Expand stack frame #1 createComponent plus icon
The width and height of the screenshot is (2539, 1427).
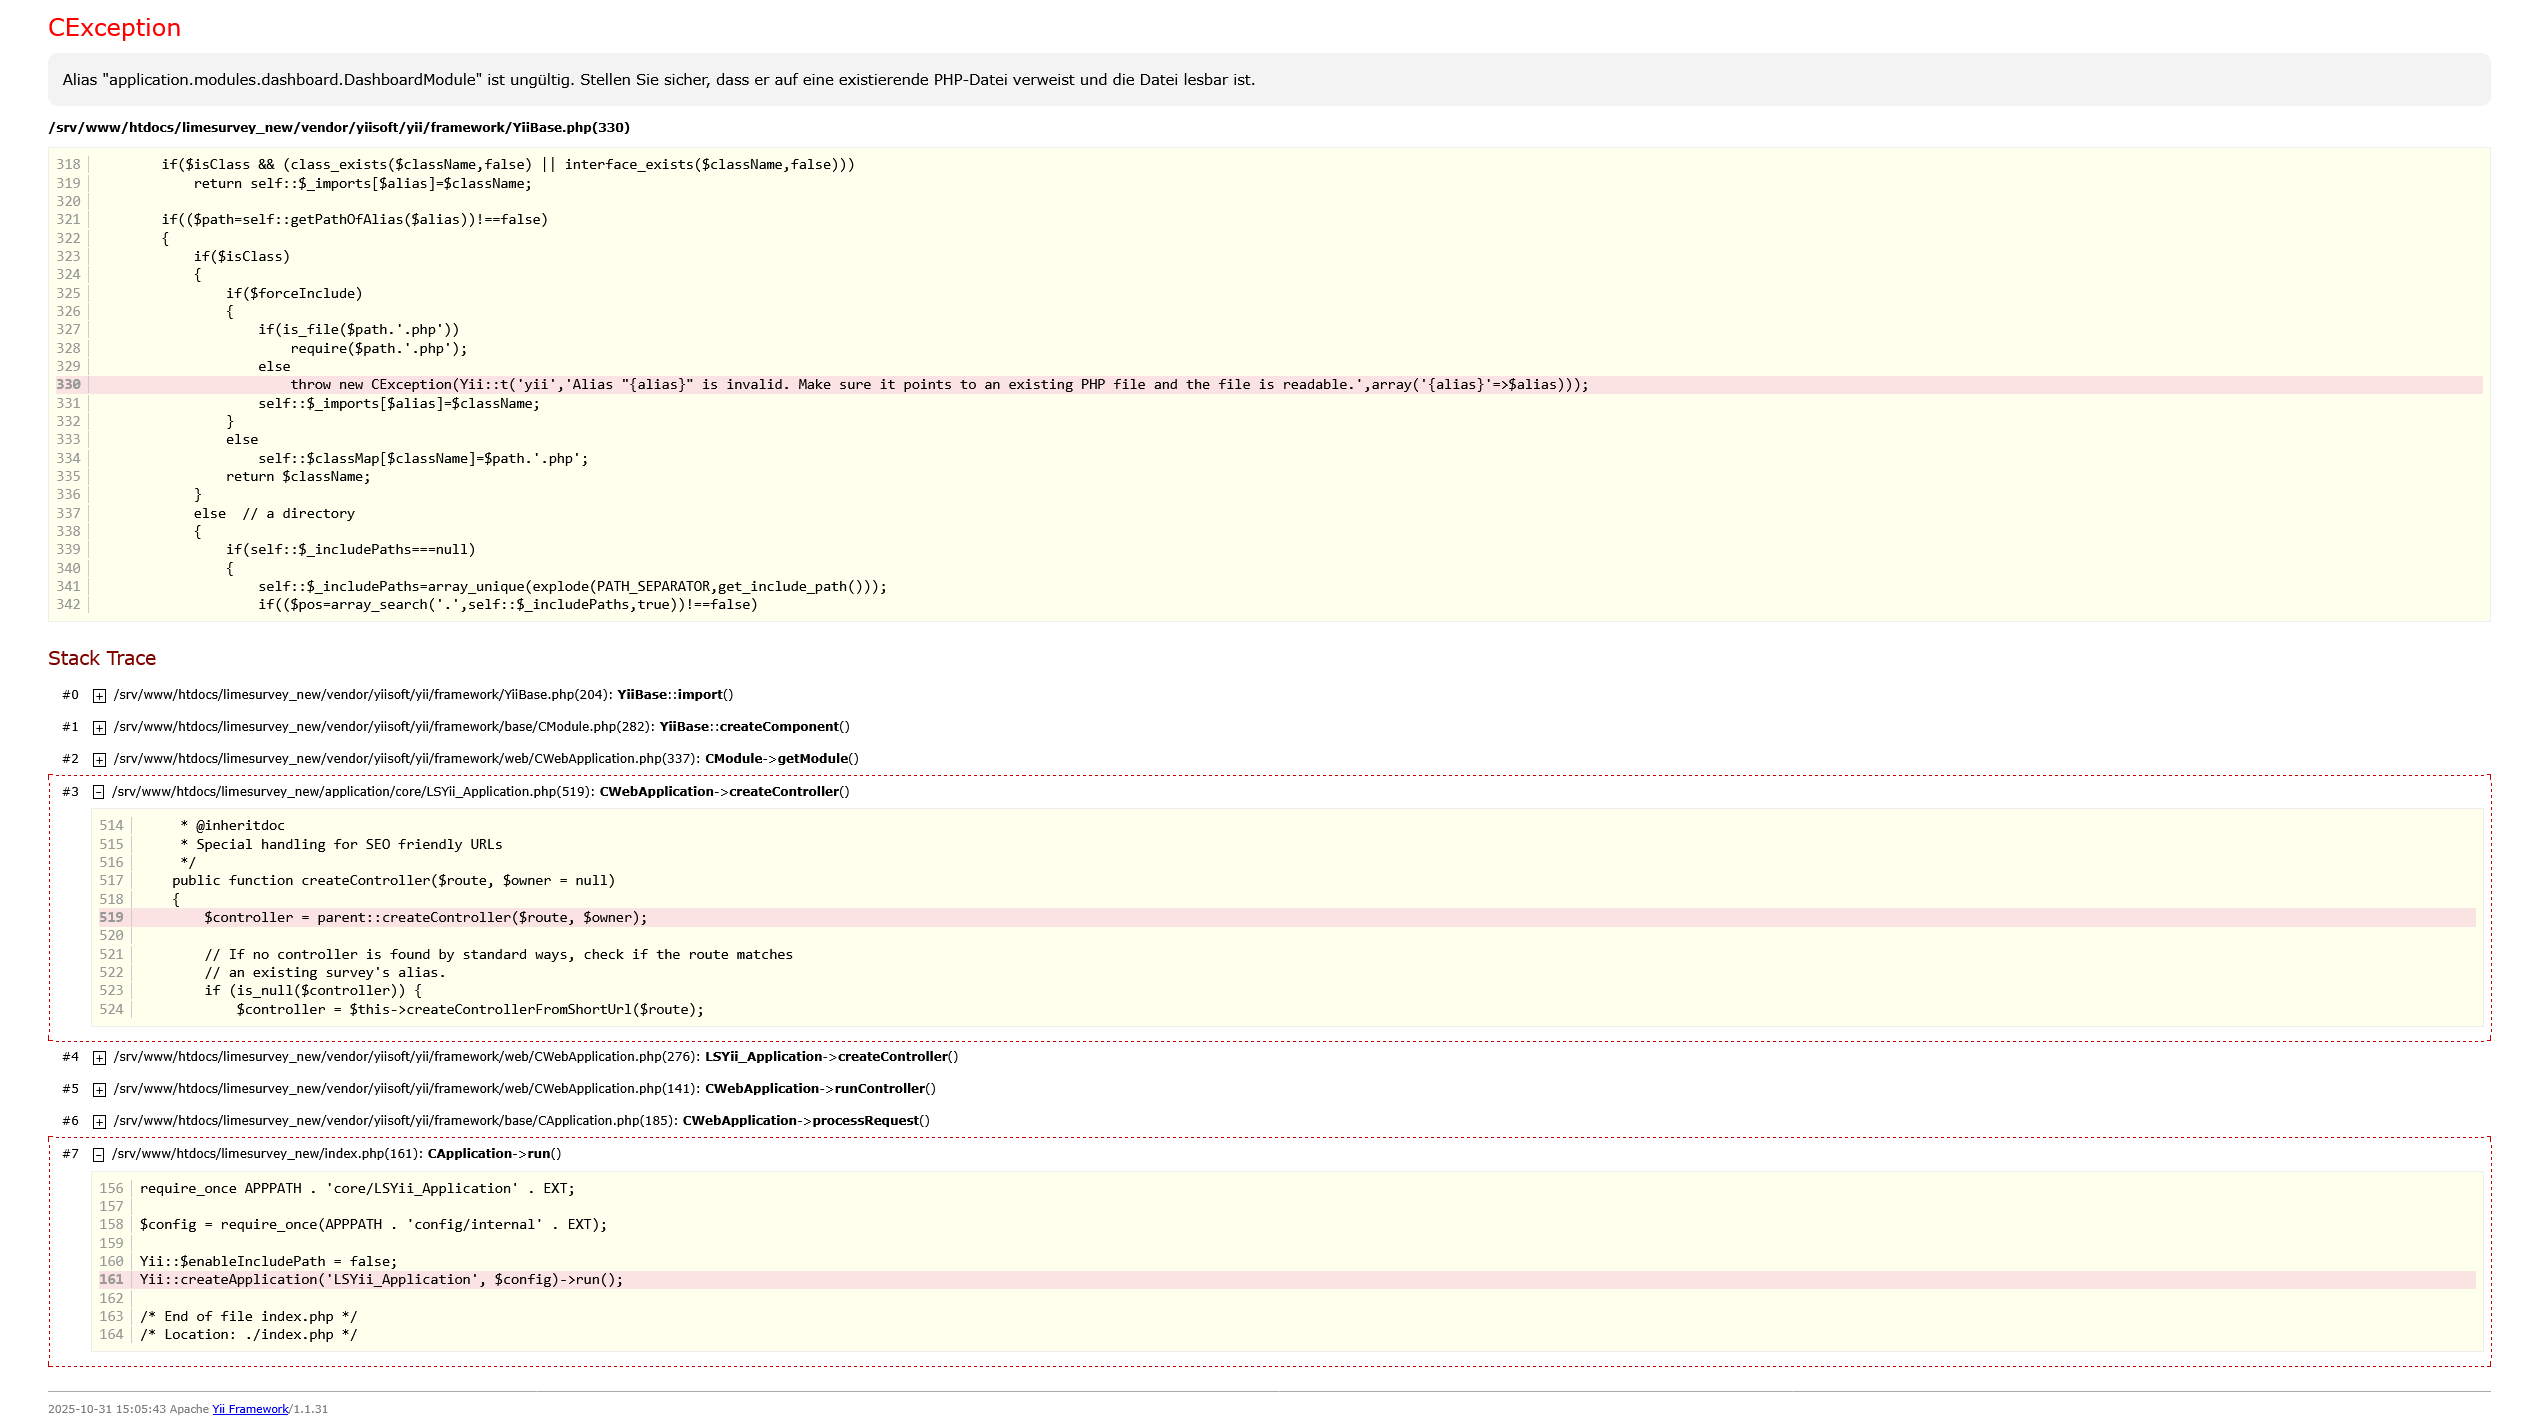99,727
